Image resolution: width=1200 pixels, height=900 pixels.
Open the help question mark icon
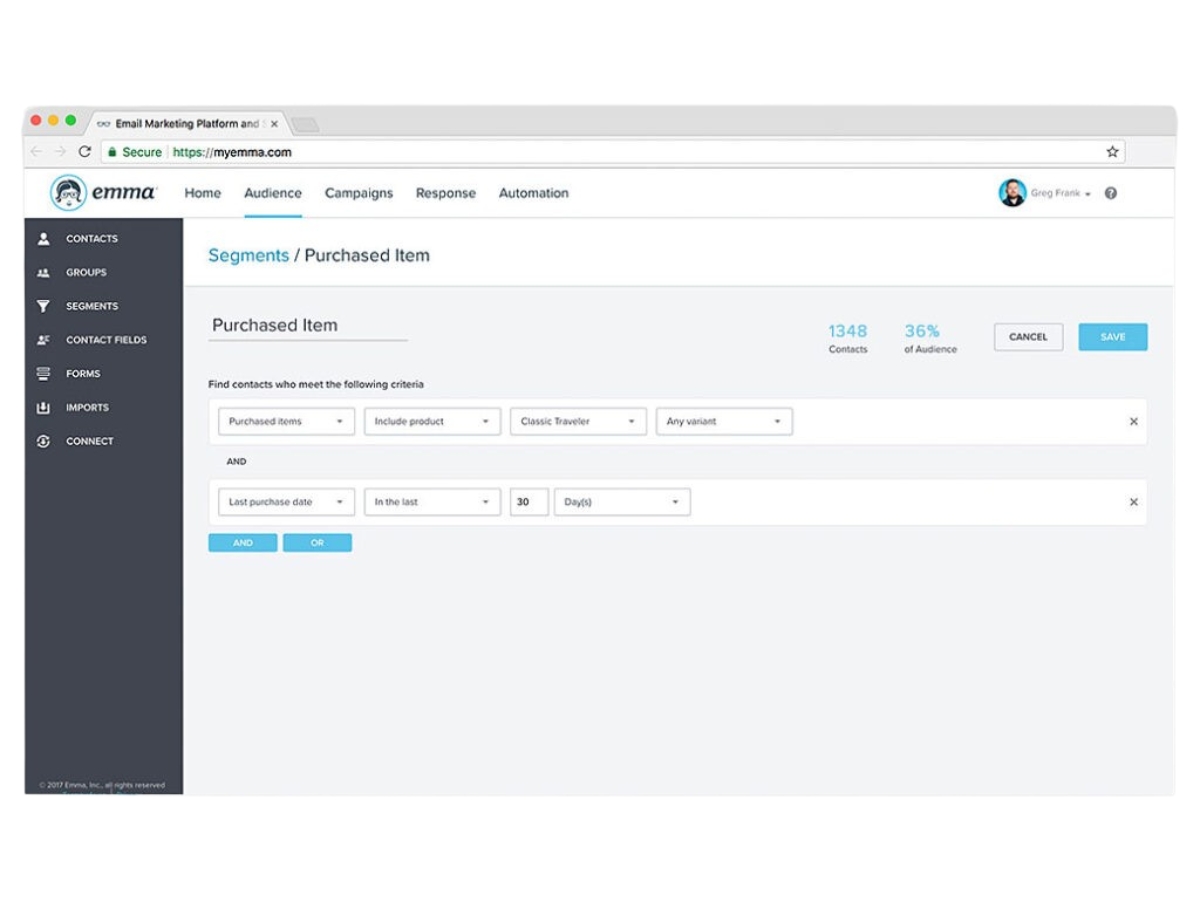click(1110, 194)
